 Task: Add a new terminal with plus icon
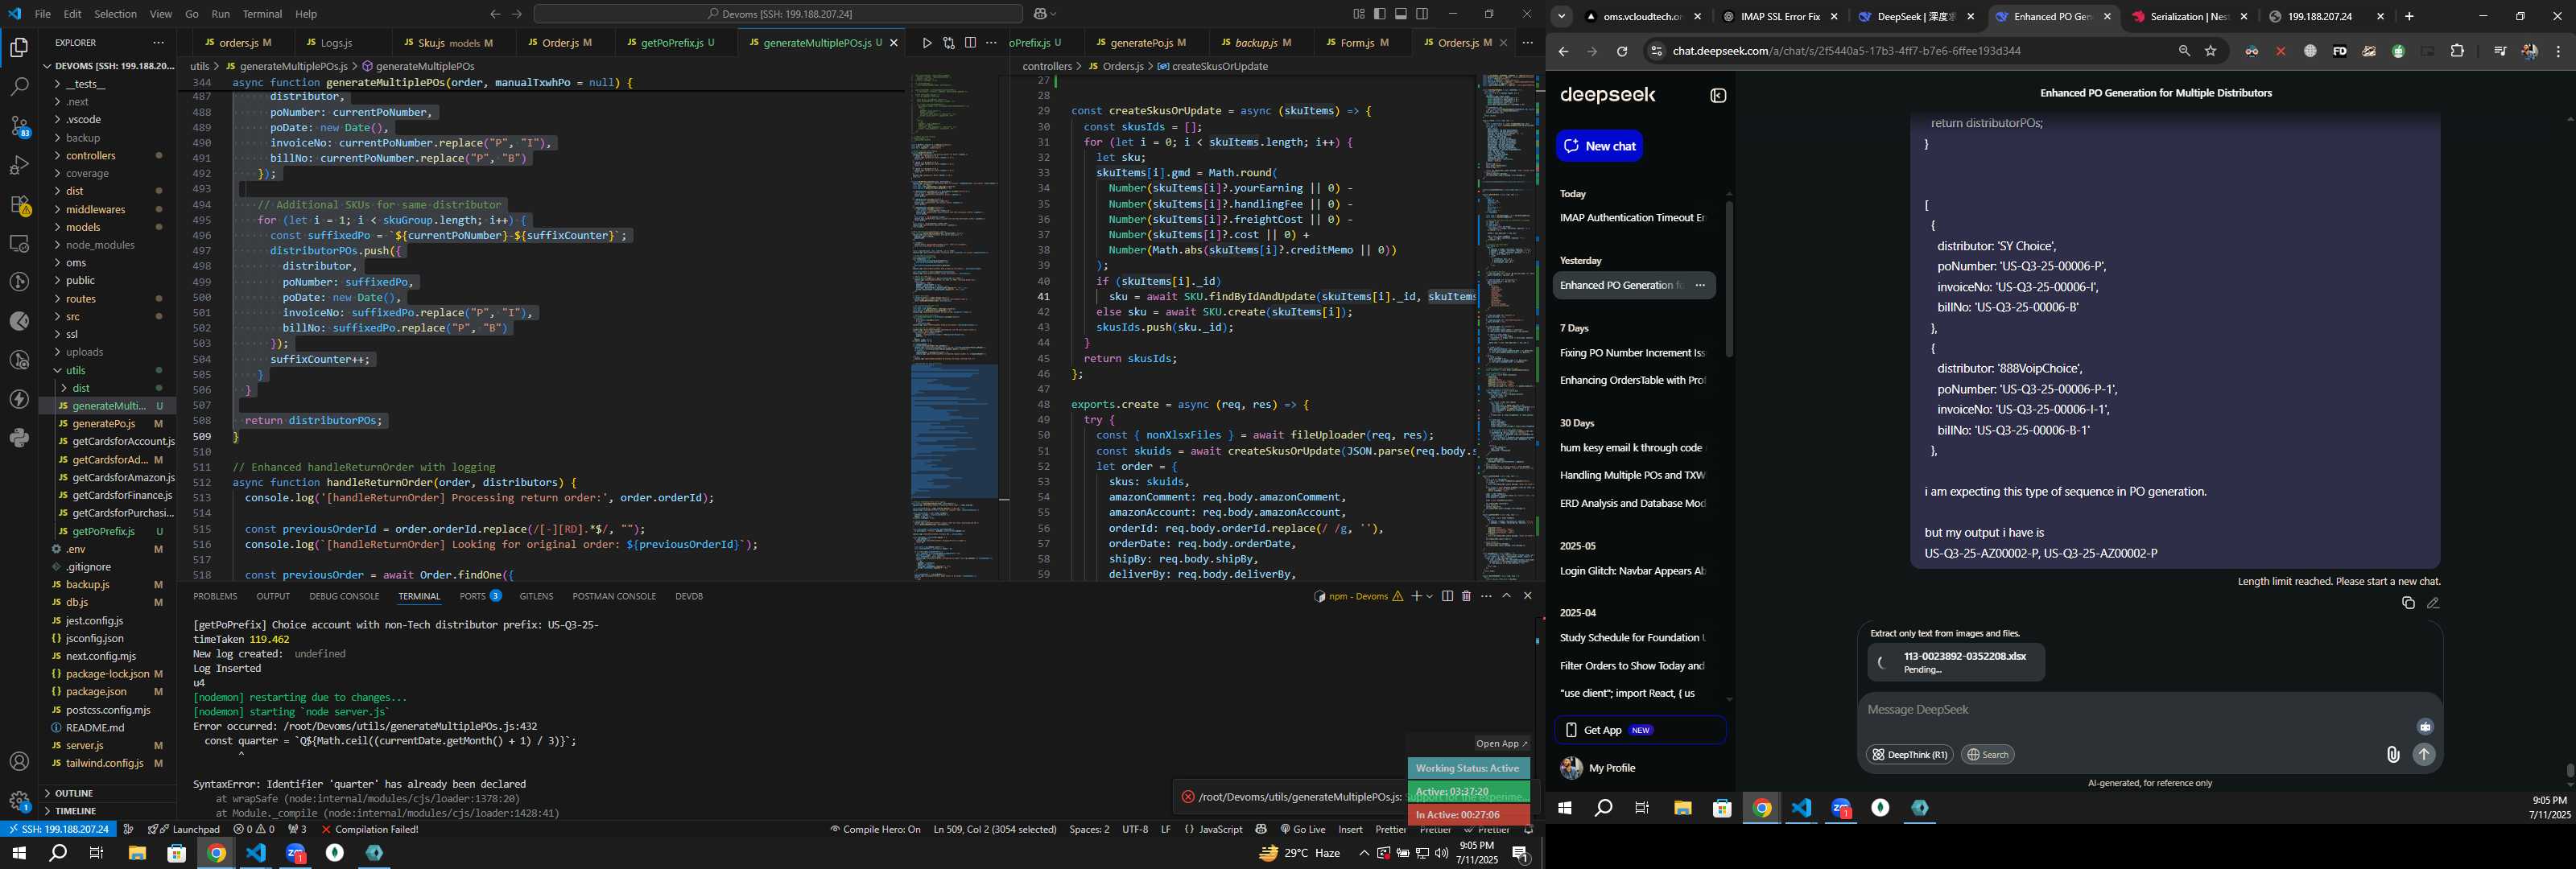pyautogui.click(x=1416, y=596)
